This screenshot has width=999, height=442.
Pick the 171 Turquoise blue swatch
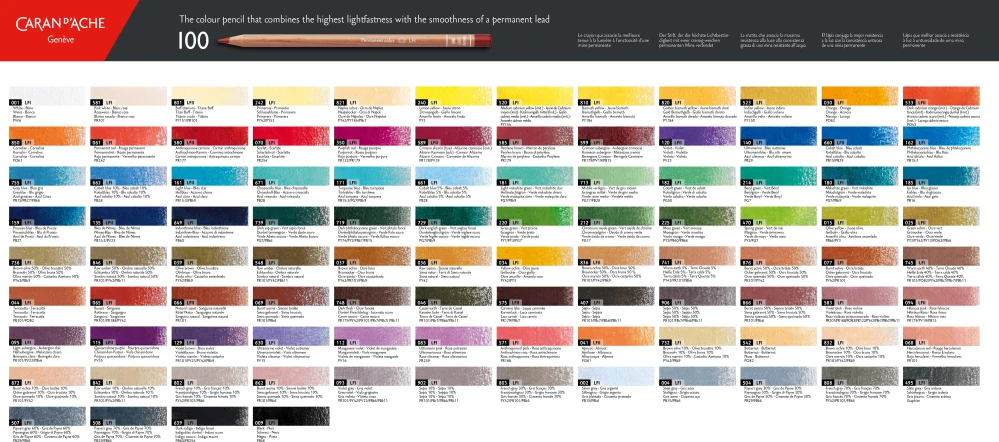[373, 176]
